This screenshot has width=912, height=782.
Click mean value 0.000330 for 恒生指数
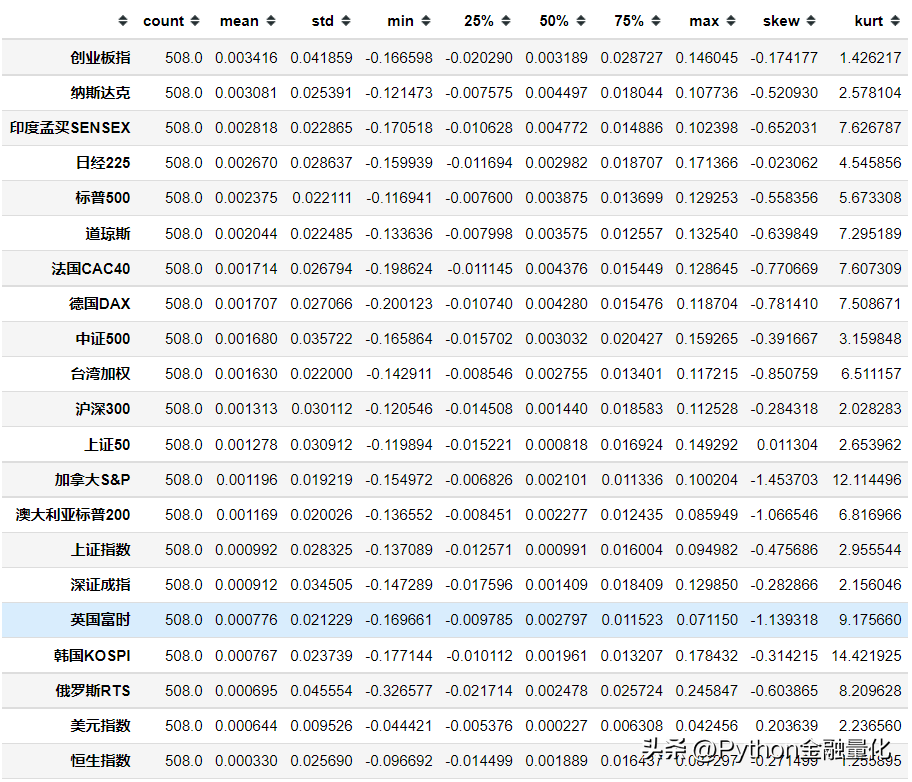tap(246, 760)
